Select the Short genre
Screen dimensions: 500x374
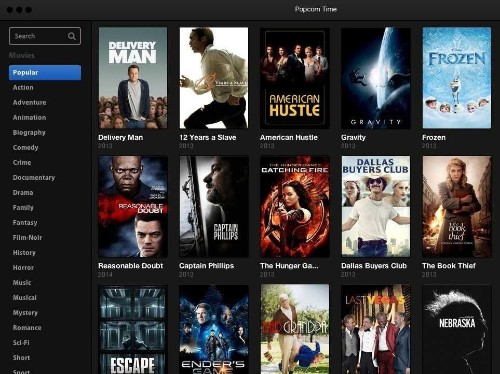[21, 357]
